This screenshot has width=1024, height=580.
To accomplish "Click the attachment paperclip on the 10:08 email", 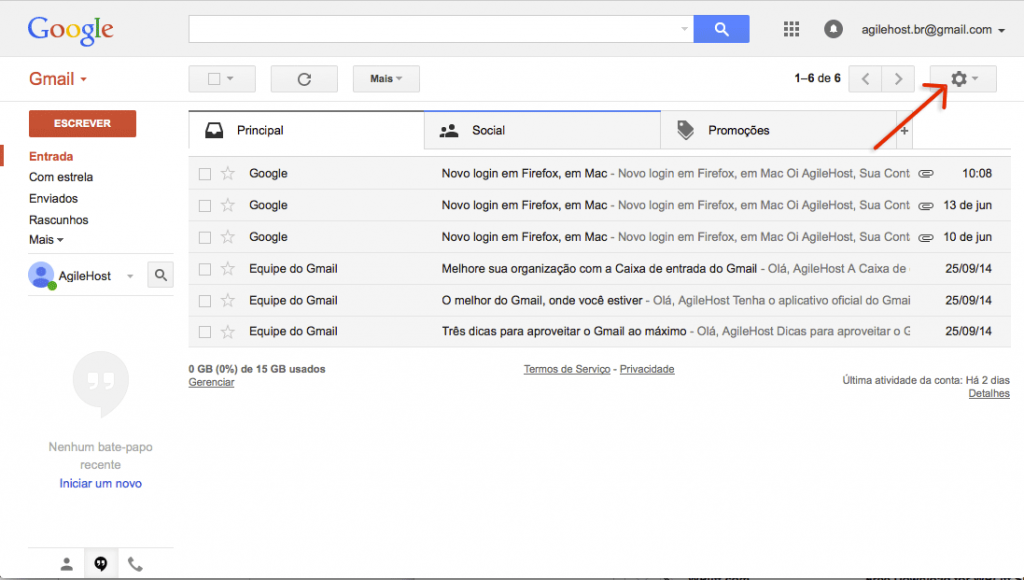I will 925,174.
